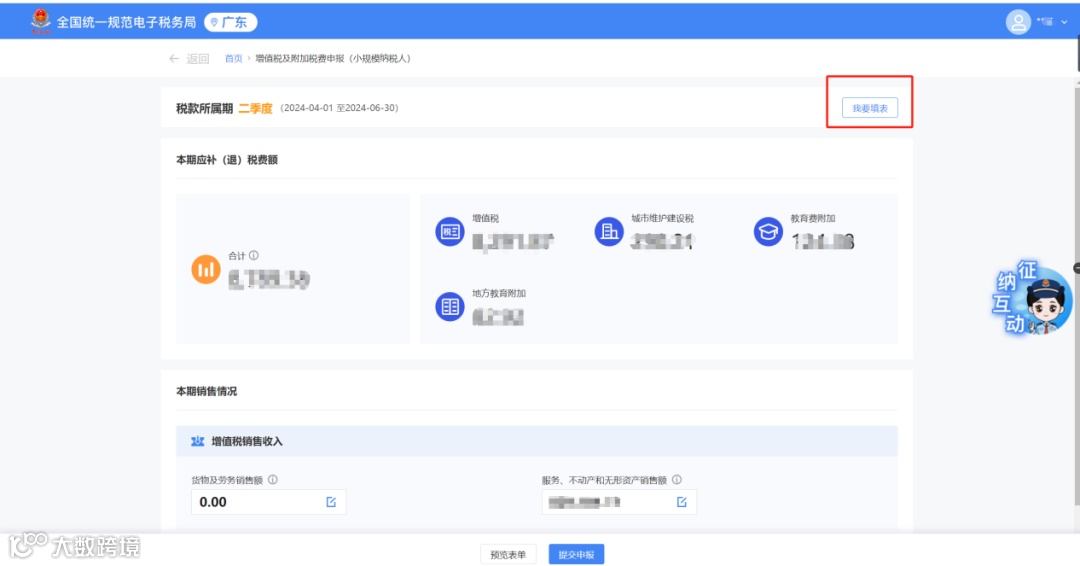Screen dimensions: 1080x566
Task: Click edit icon in 服务、不动产和无形资产销售额 field
Action: [681, 502]
